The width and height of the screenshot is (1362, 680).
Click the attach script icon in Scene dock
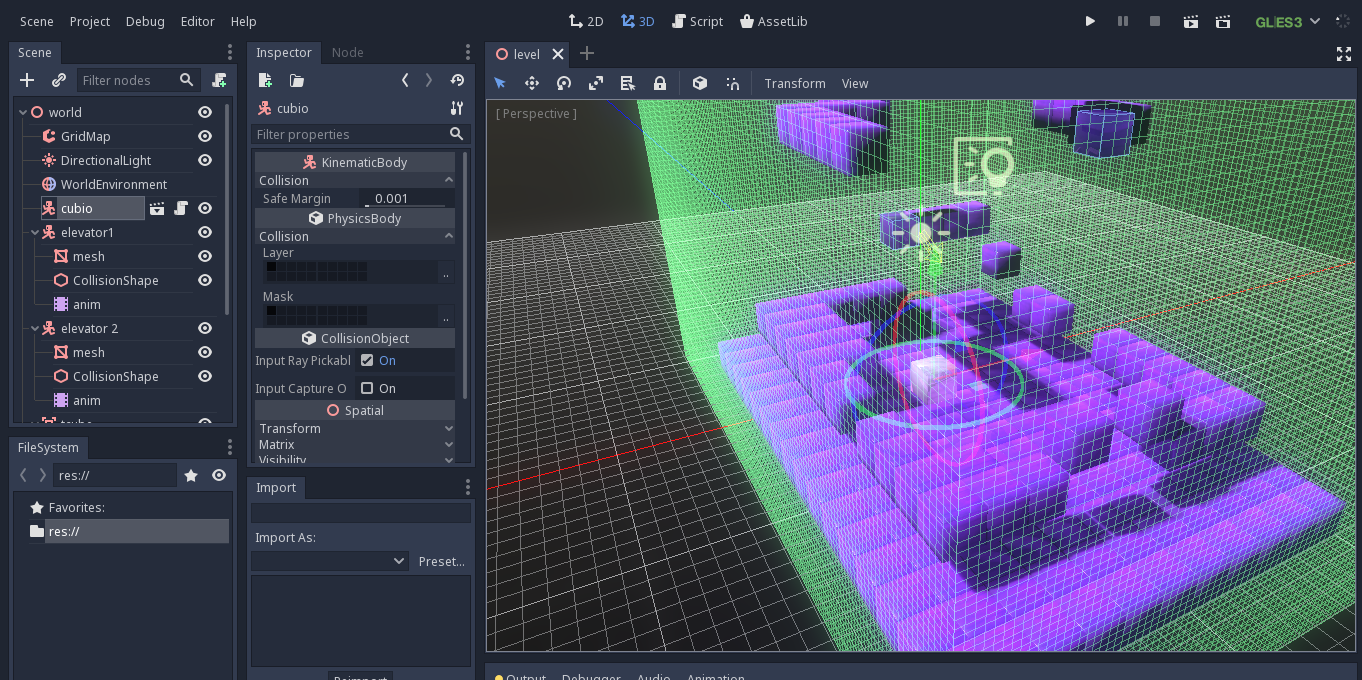(x=219, y=80)
